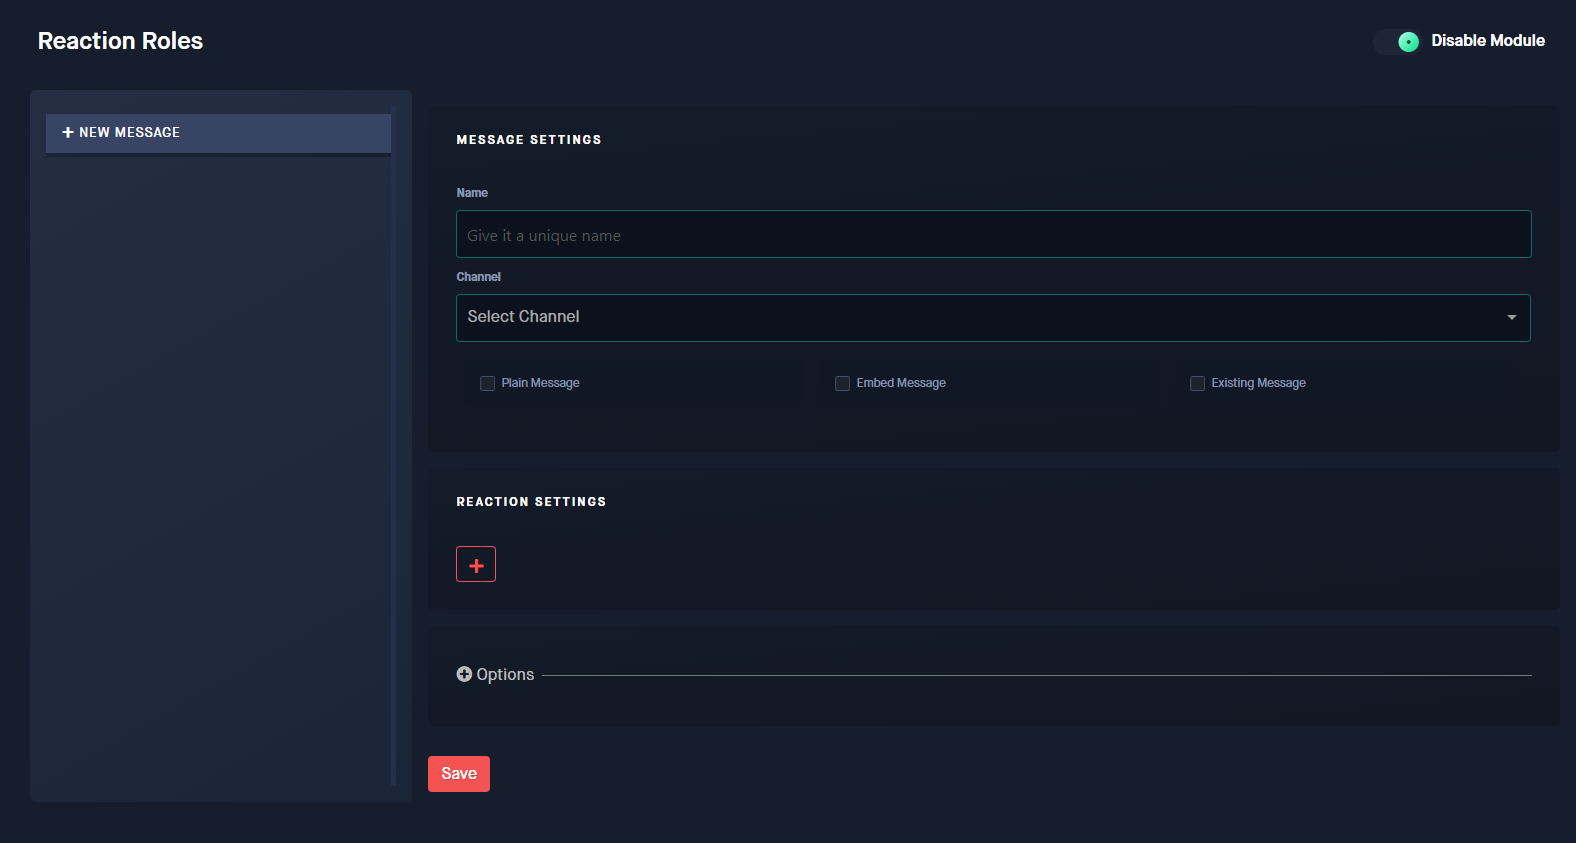This screenshot has width=1576, height=843.
Task: Check the Plain Message checkbox
Action: tap(487, 383)
